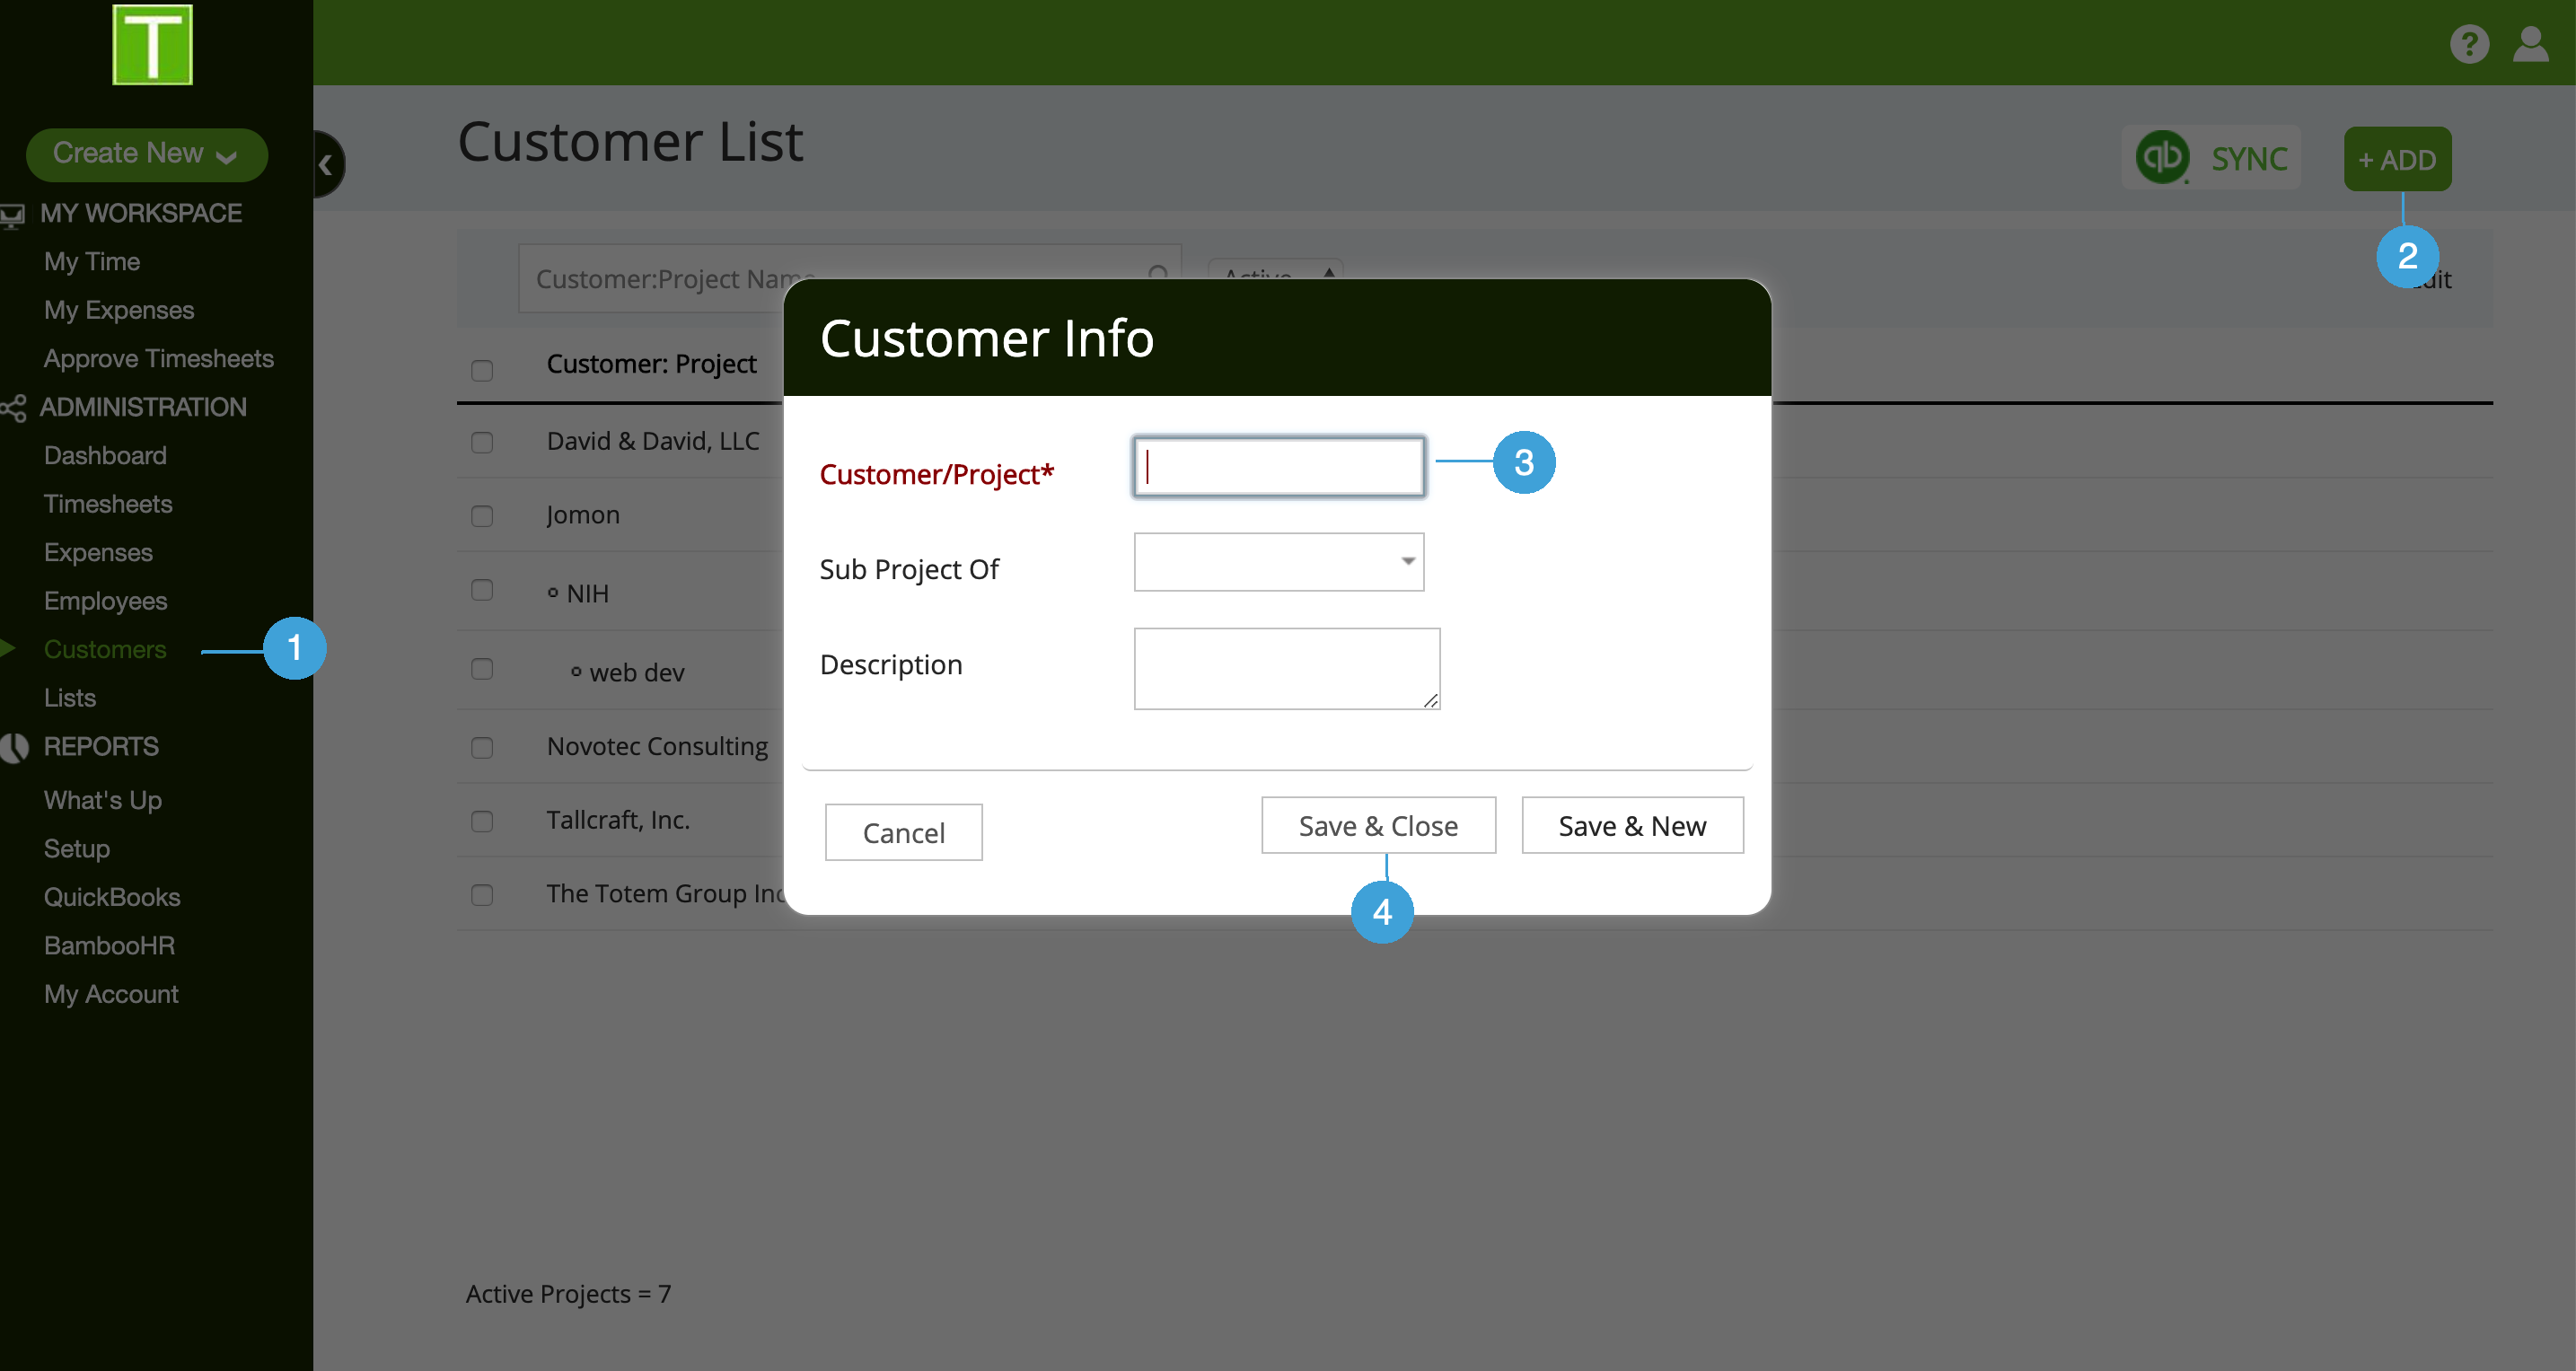The image size is (2576, 1371).
Task: Select the Jomon customer name
Action: (x=583, y=515)
